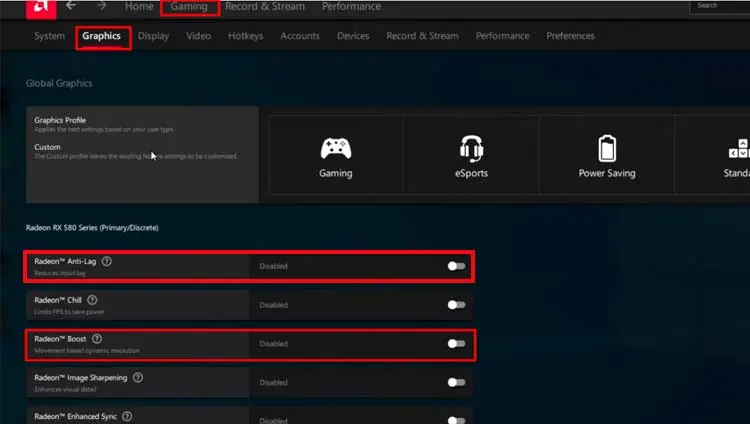Click Disabled status in Boost row
The height and width of the screenshot is (424, 750).
[274, 344]
